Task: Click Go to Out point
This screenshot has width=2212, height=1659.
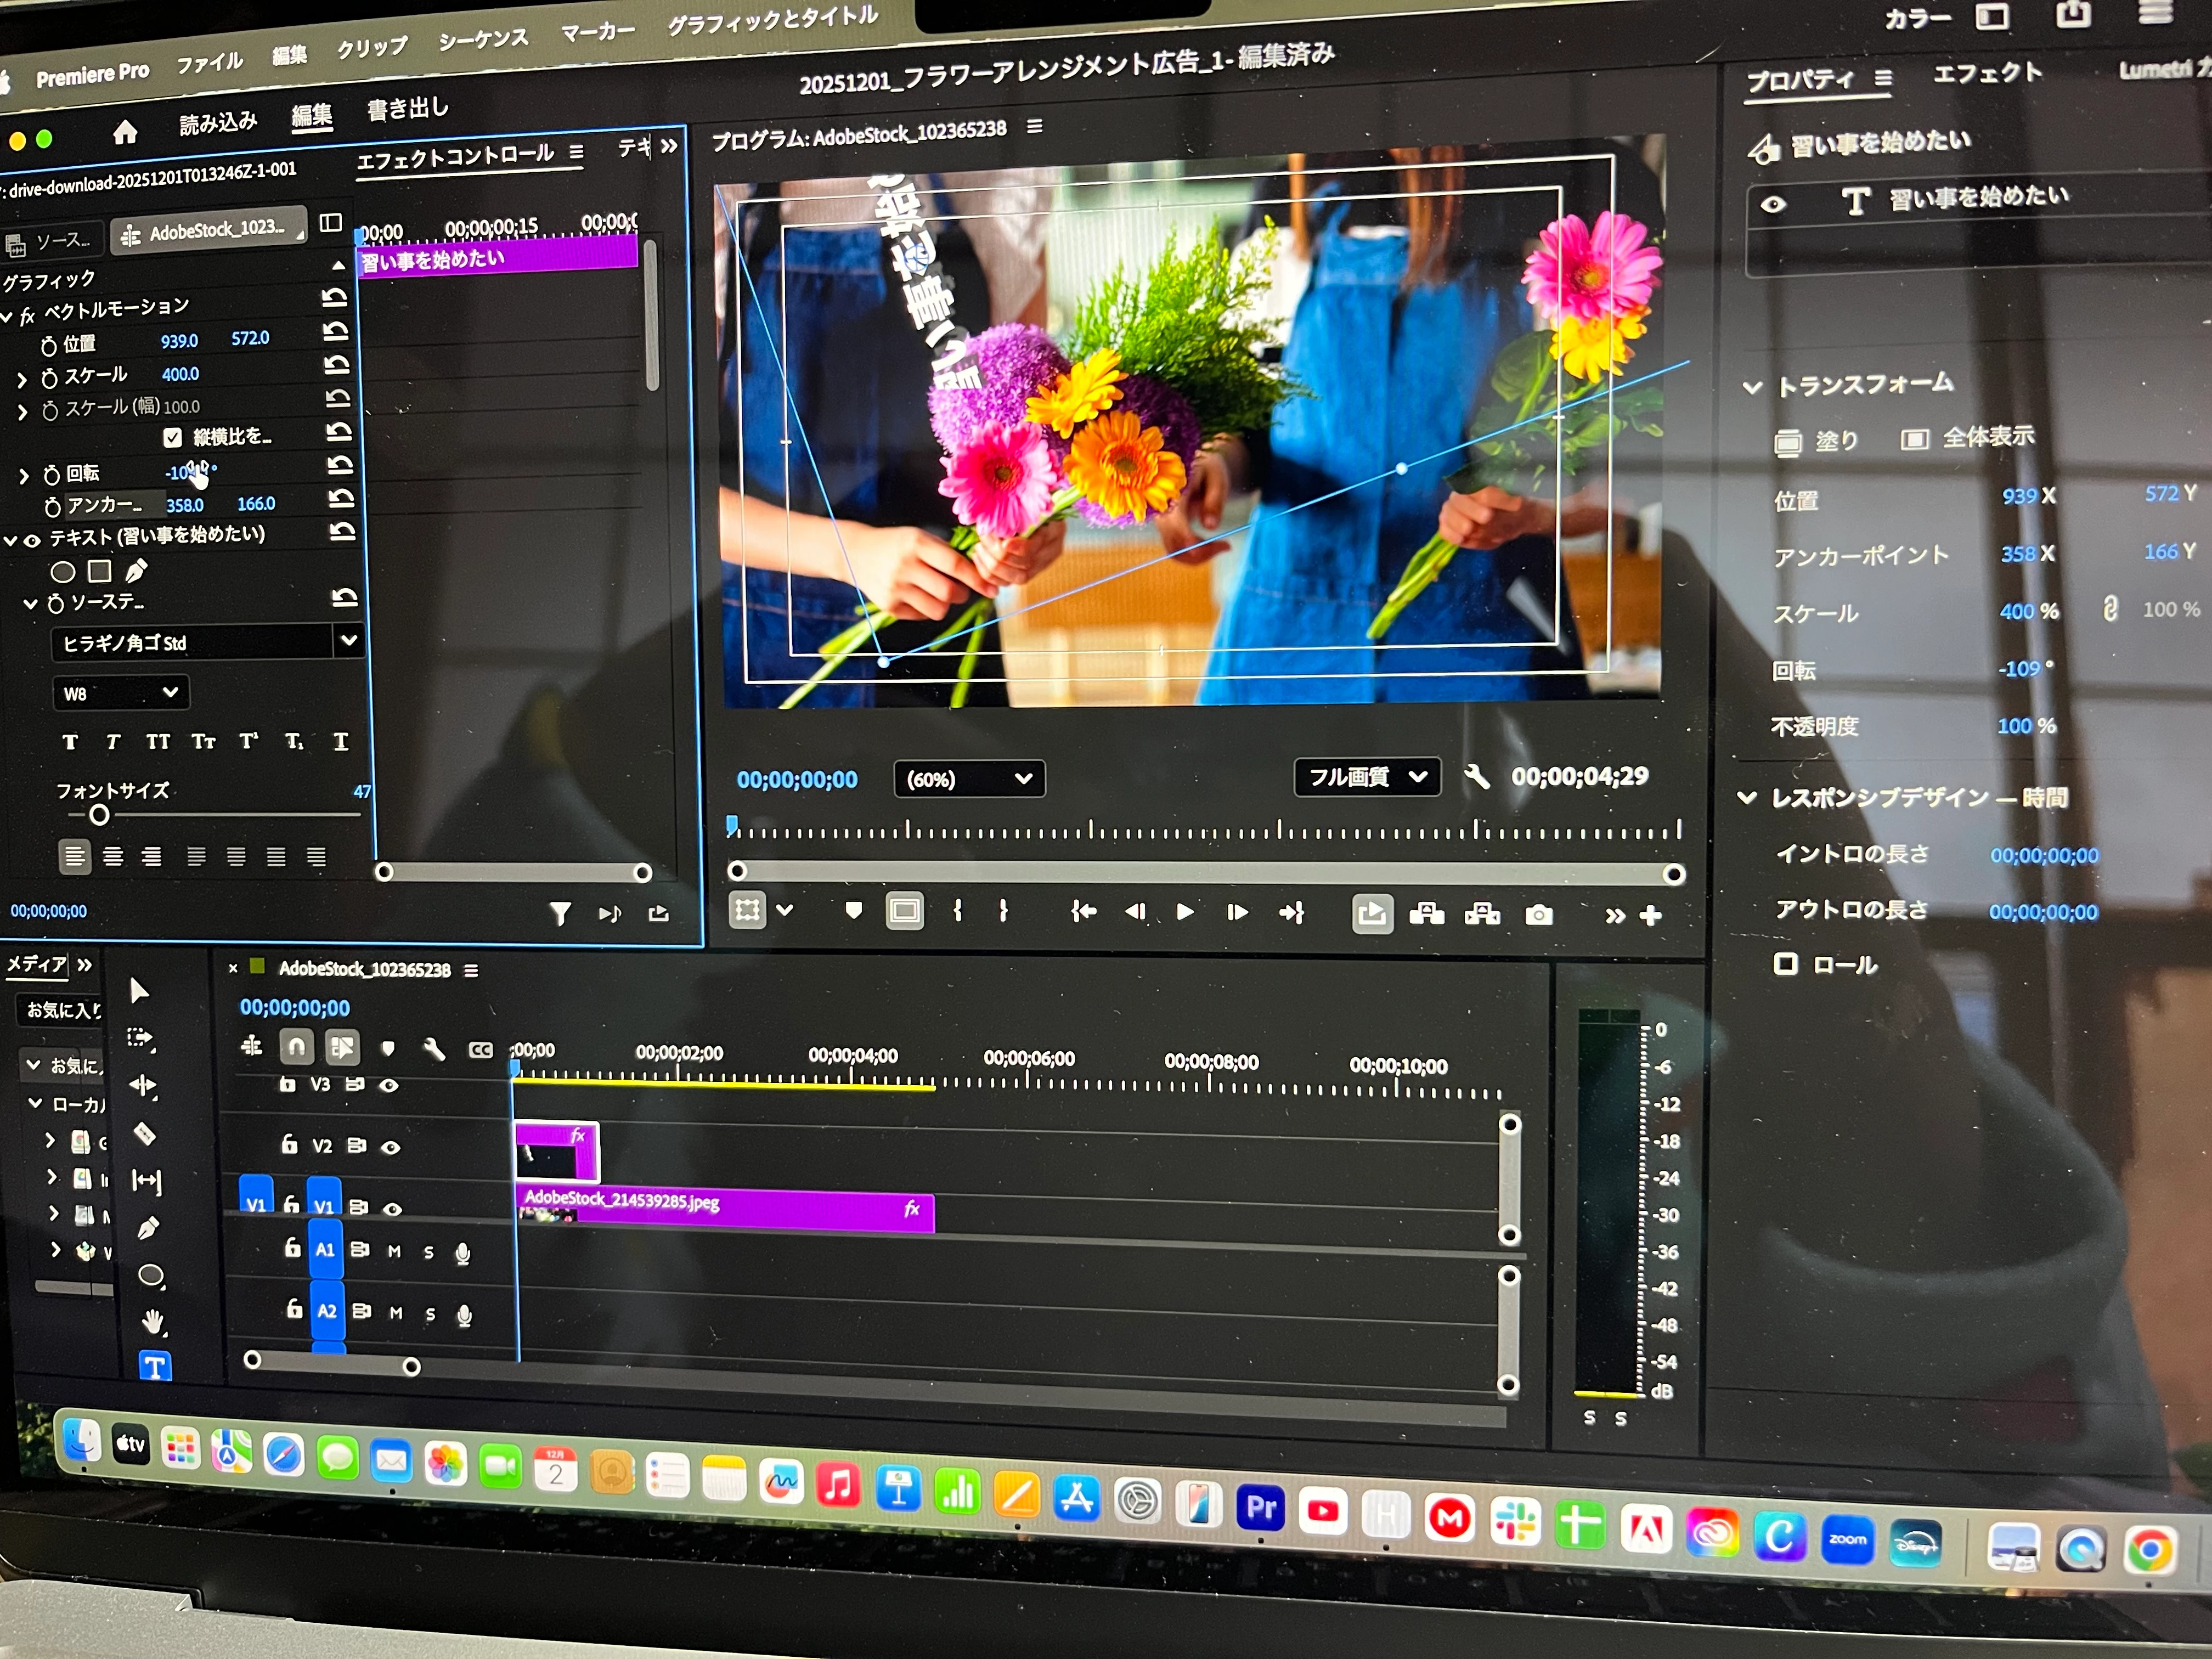Action: [x=1291, y=913]
